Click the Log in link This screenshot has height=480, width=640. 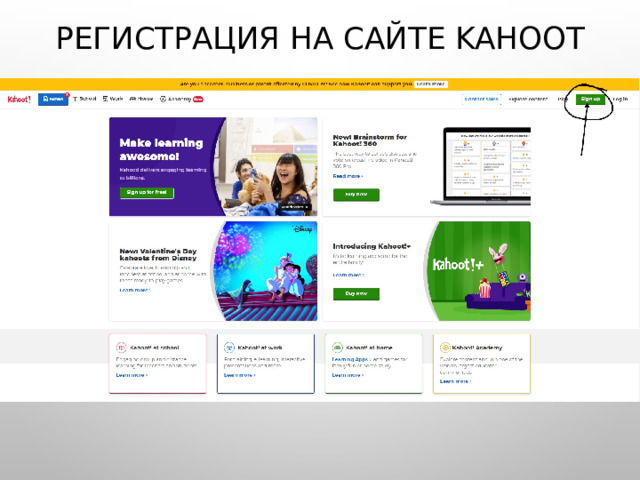pos(620,99)
